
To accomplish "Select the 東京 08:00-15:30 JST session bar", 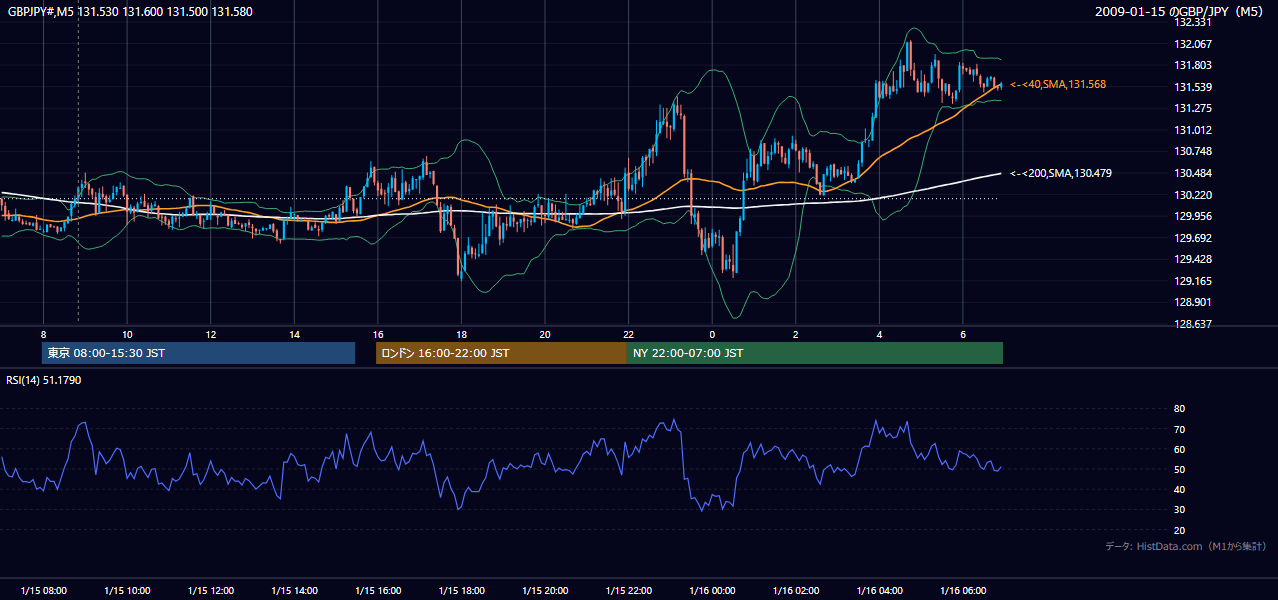I will tap(198, 353).
